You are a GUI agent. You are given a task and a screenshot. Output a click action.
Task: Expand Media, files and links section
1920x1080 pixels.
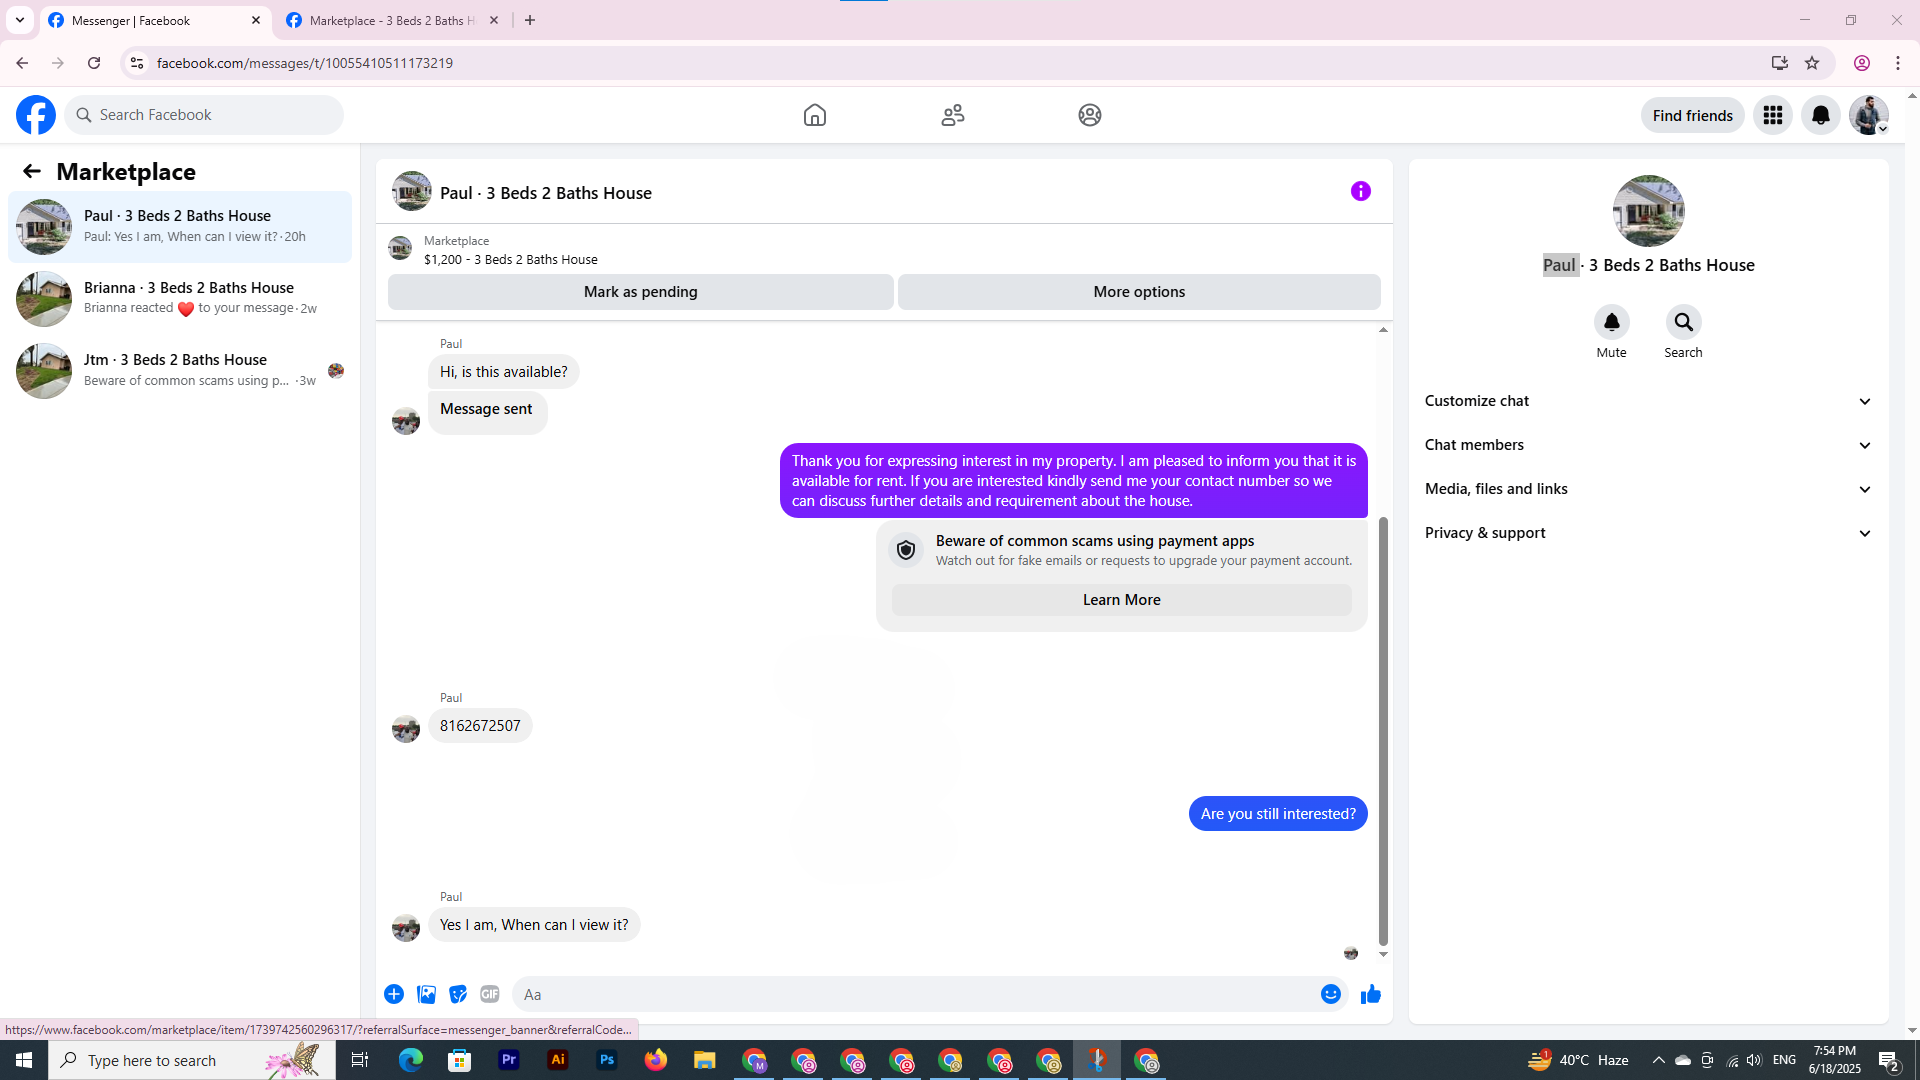1648,489
